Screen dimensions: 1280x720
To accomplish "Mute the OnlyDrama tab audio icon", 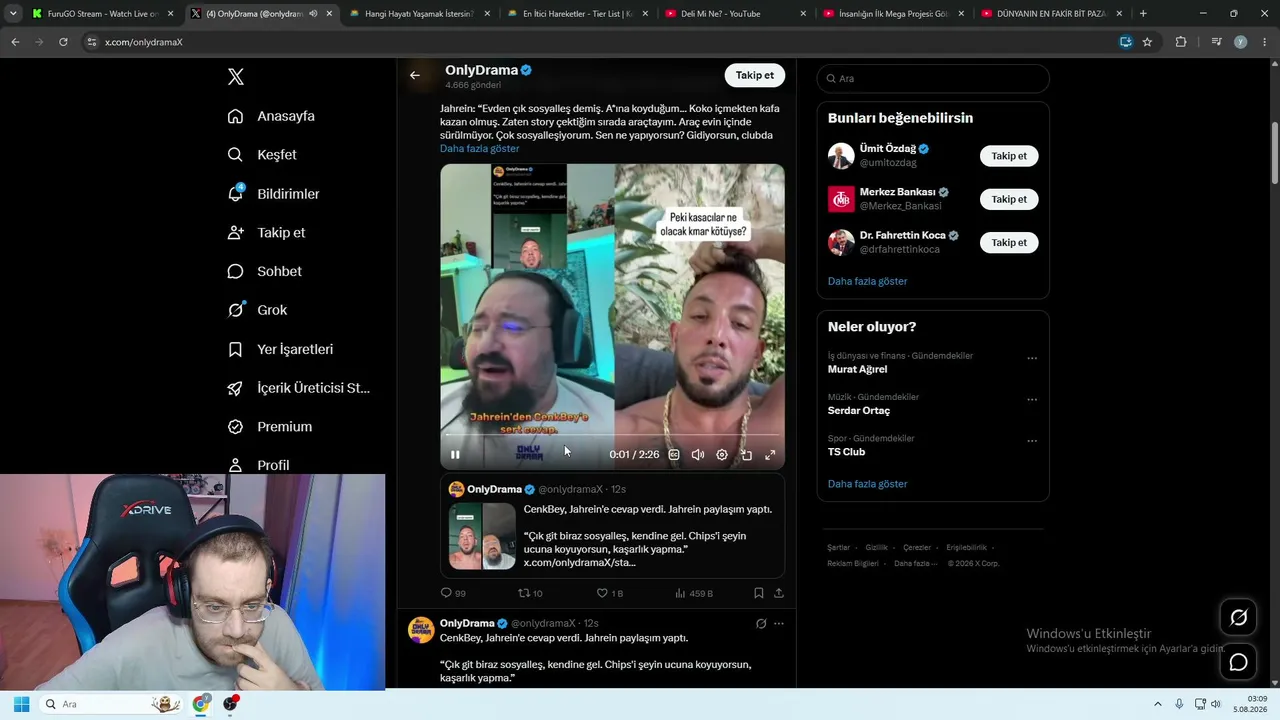I will (313, 14).
